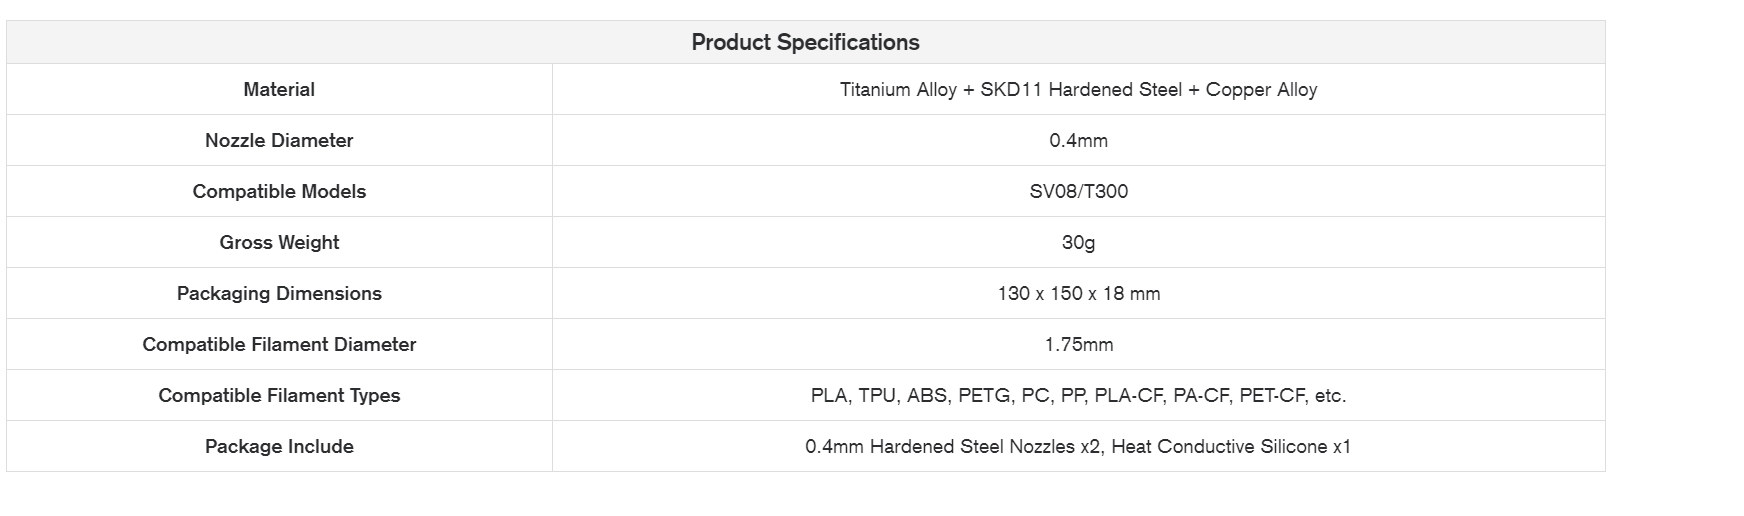
Task: Click the Compatible Filament Diameter label
Action: point(279,345)
